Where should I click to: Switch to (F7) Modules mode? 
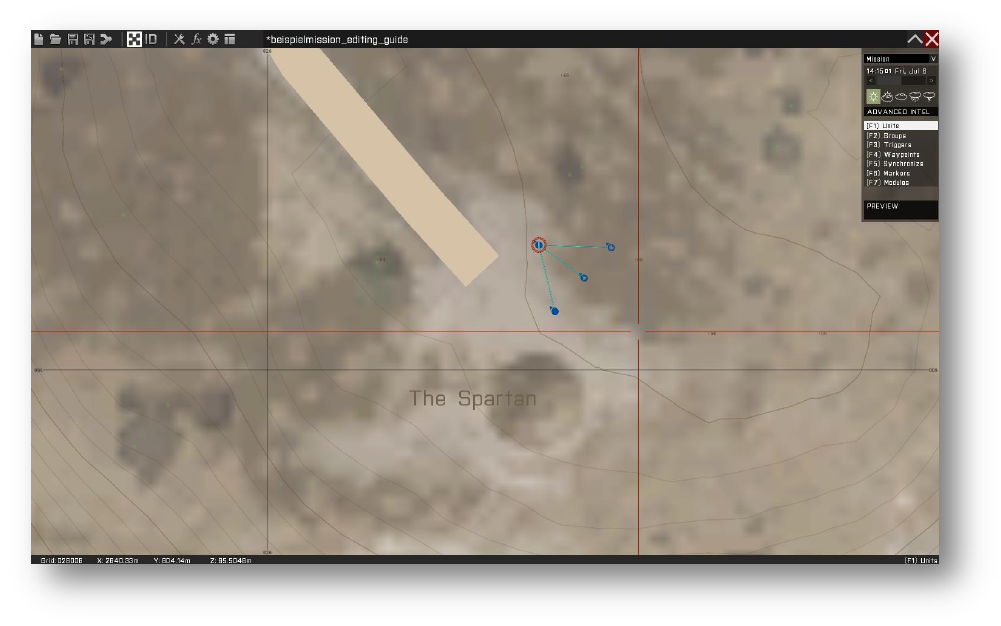click(901, 183)
